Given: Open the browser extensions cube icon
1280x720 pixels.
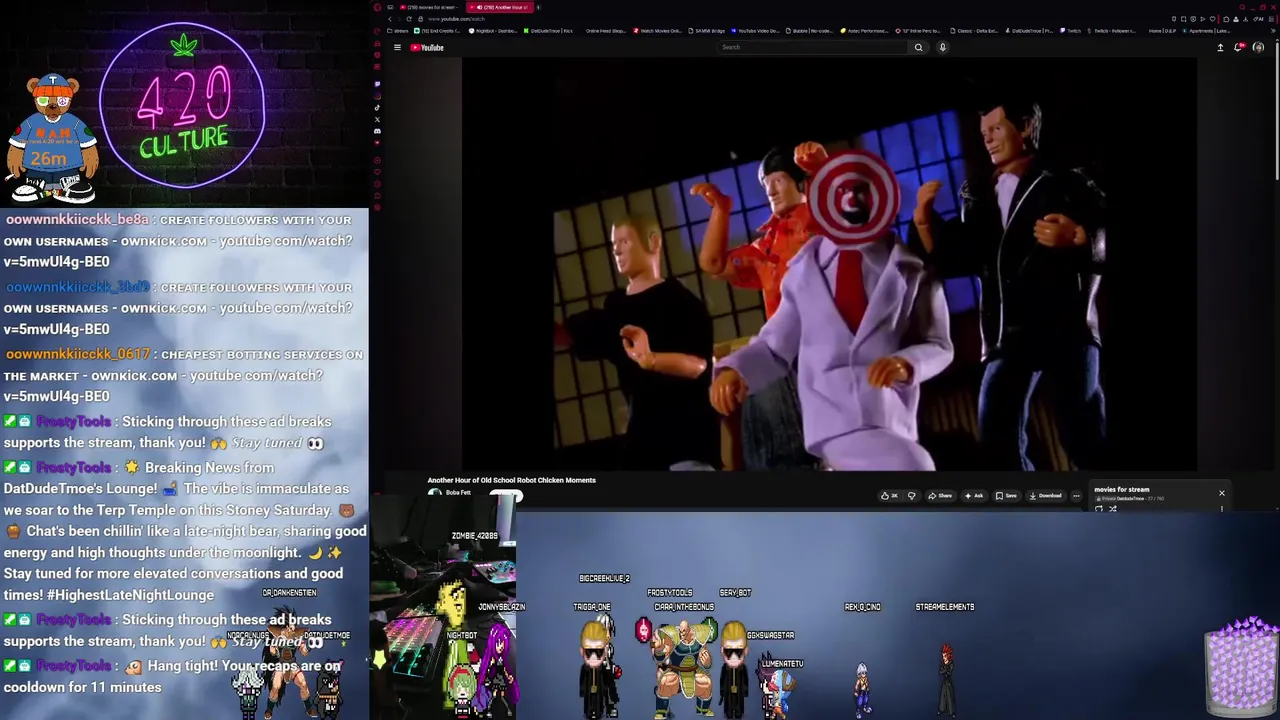Looking at the screenshot, I should tap(1226, 19).
